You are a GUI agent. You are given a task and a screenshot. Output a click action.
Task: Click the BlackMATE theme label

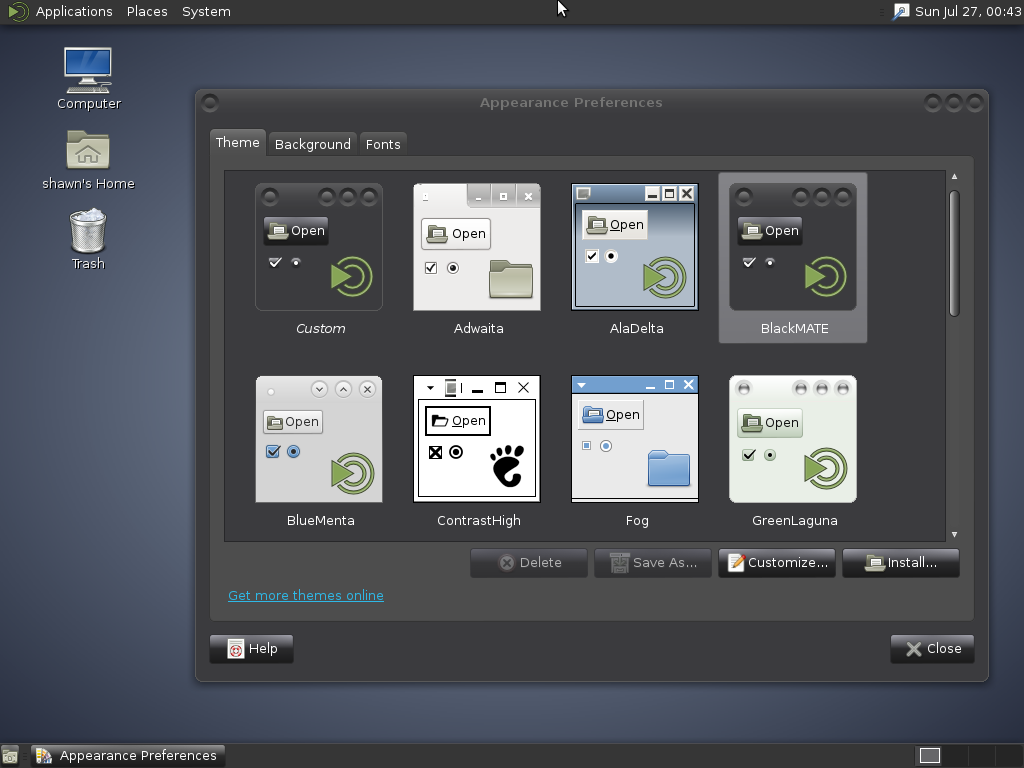[795, 328]
